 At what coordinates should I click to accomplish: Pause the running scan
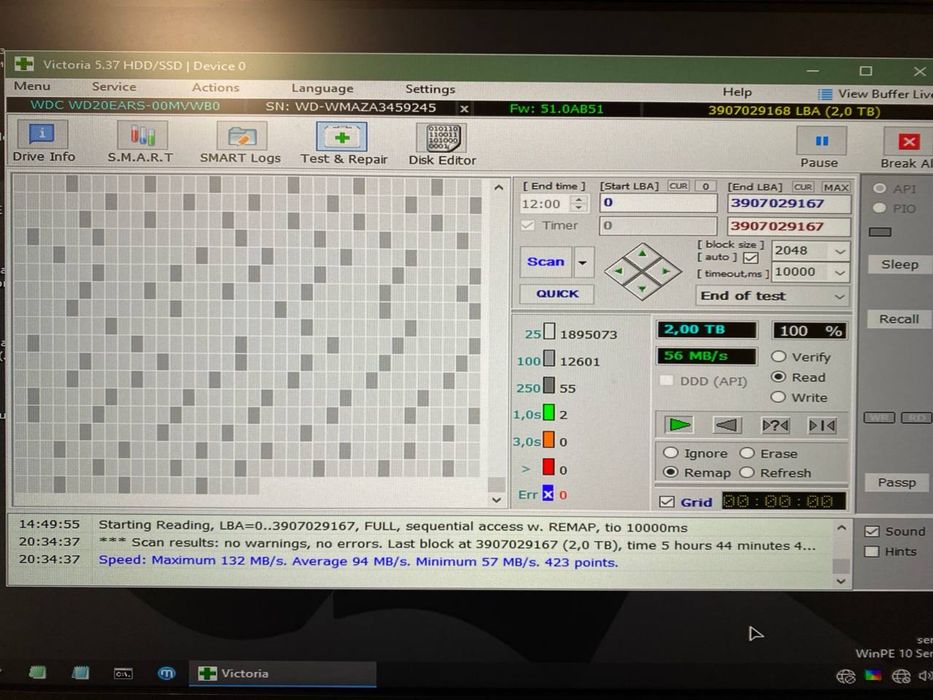coord(822,141)
